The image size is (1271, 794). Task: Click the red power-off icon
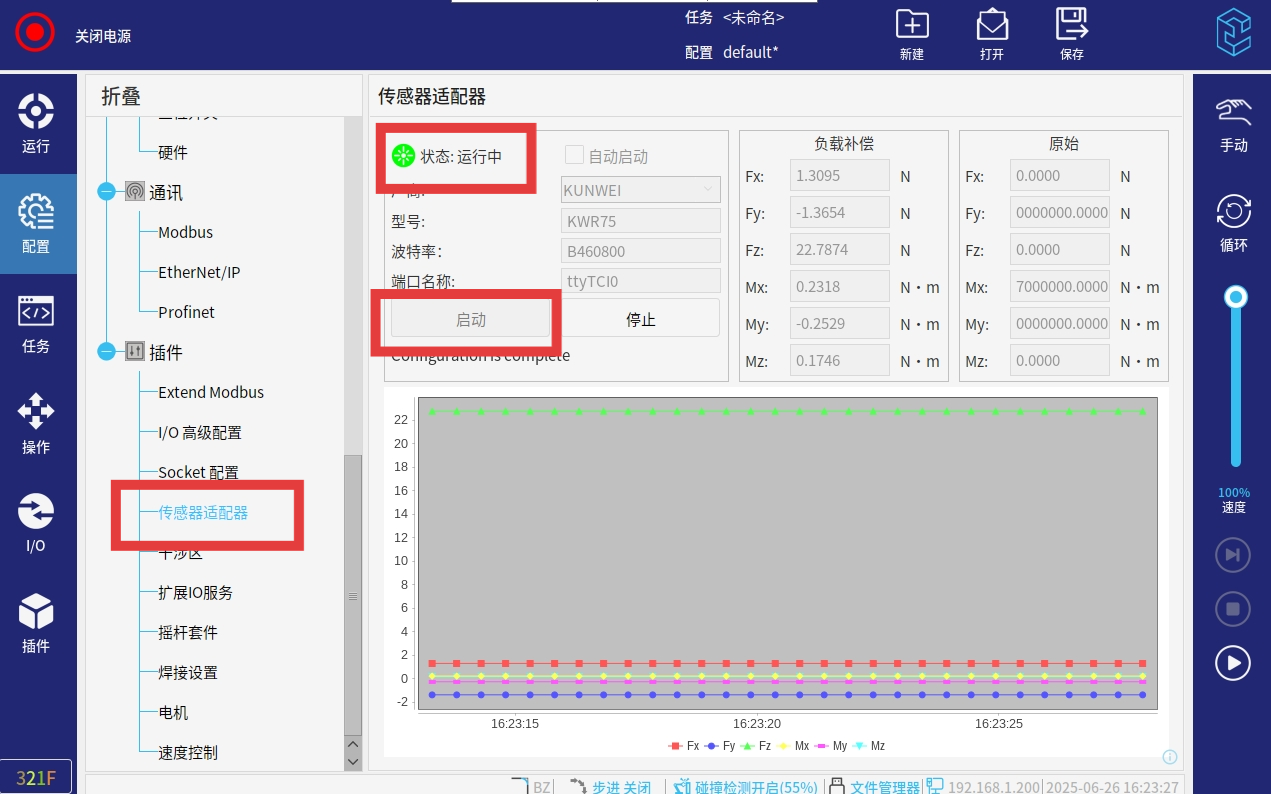34,33
